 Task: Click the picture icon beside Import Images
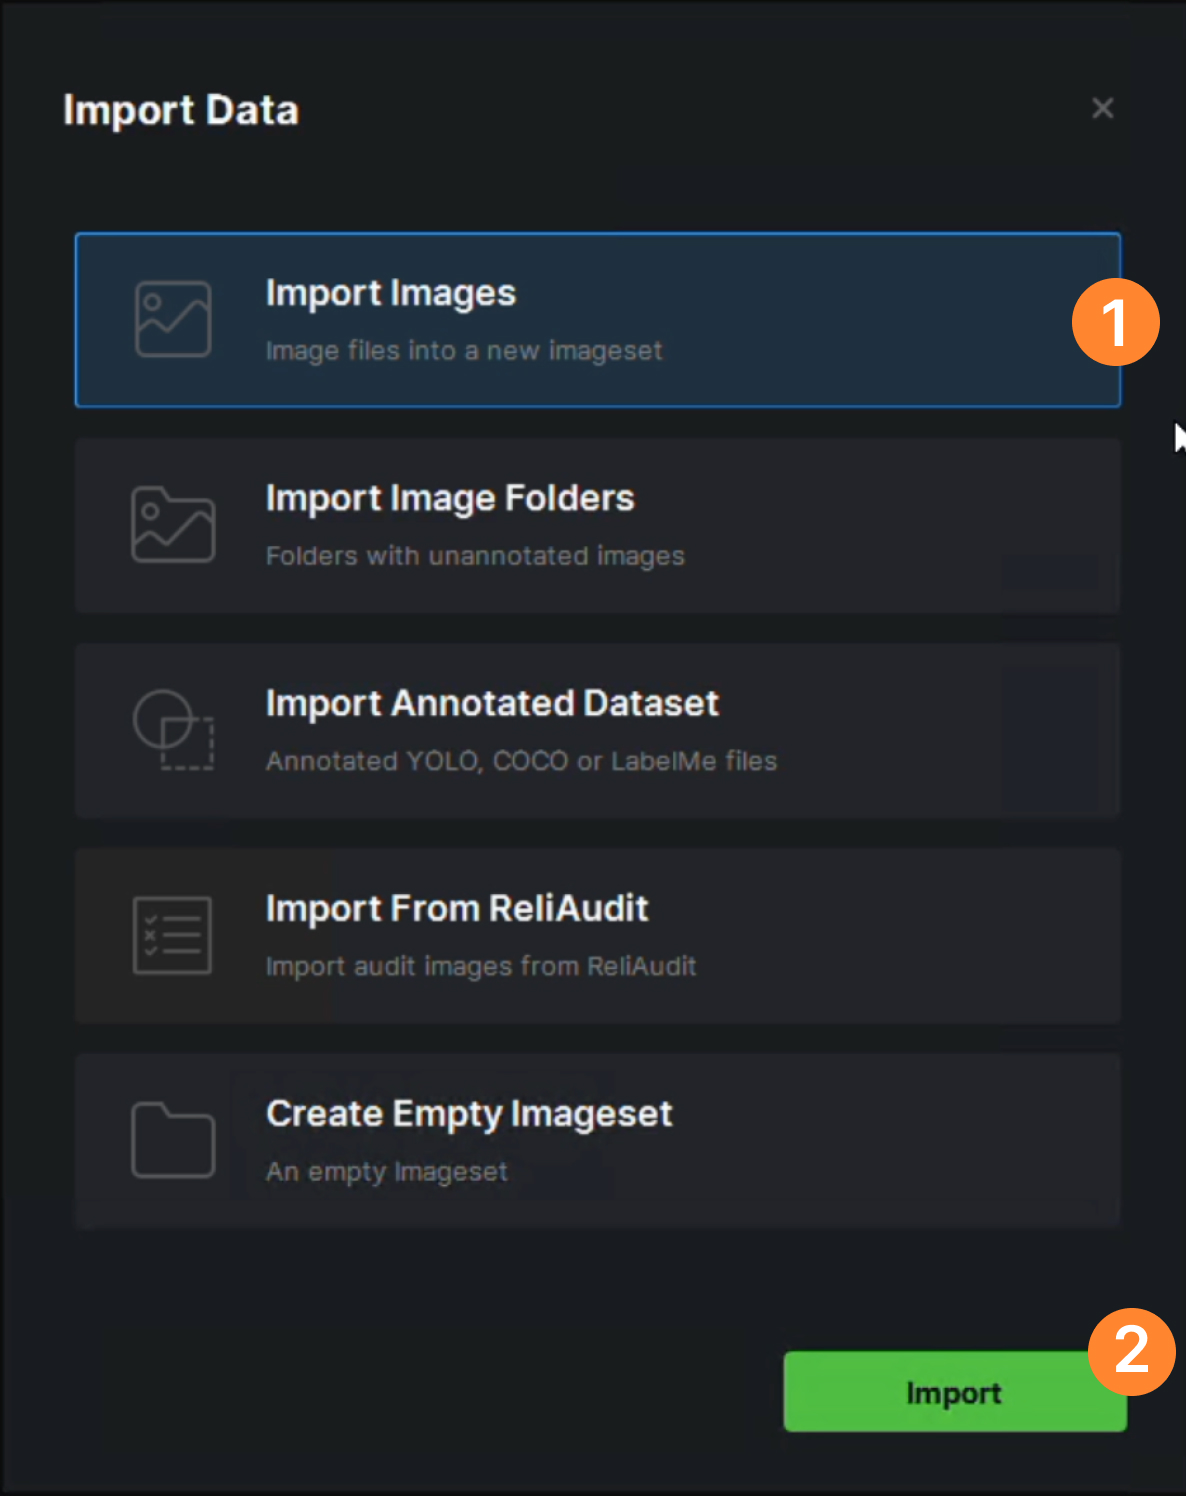pos(173,319)
